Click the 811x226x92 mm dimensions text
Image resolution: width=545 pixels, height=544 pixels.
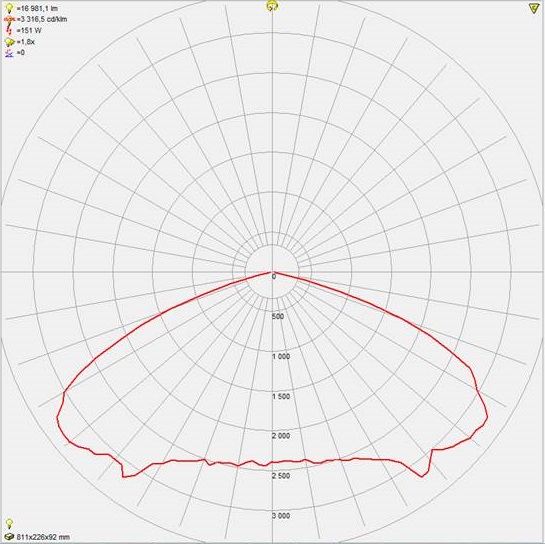click(43, 537)
